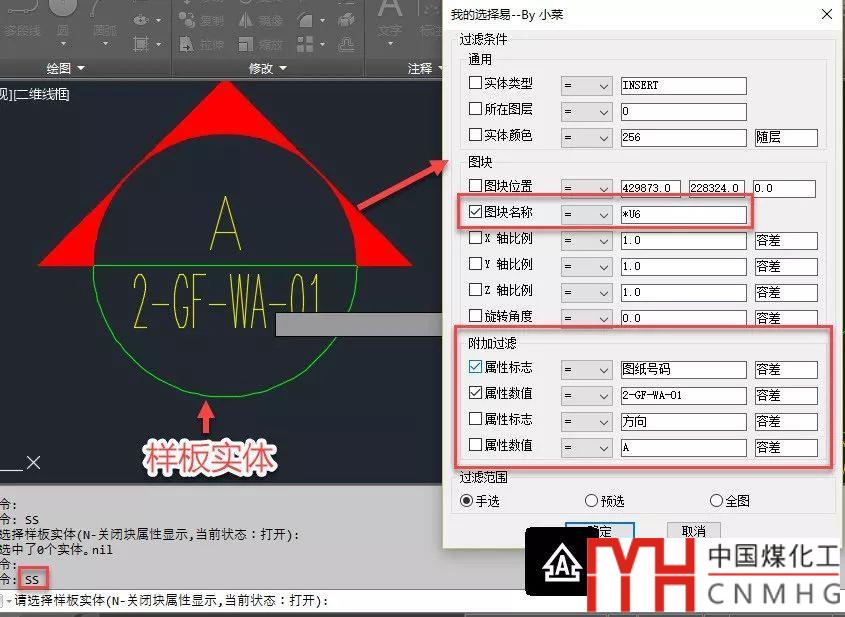Enable the Y 轴比例 checkbox
This screenshot has width=845, height=617.
pyautogui.click(x=475, y=264)
